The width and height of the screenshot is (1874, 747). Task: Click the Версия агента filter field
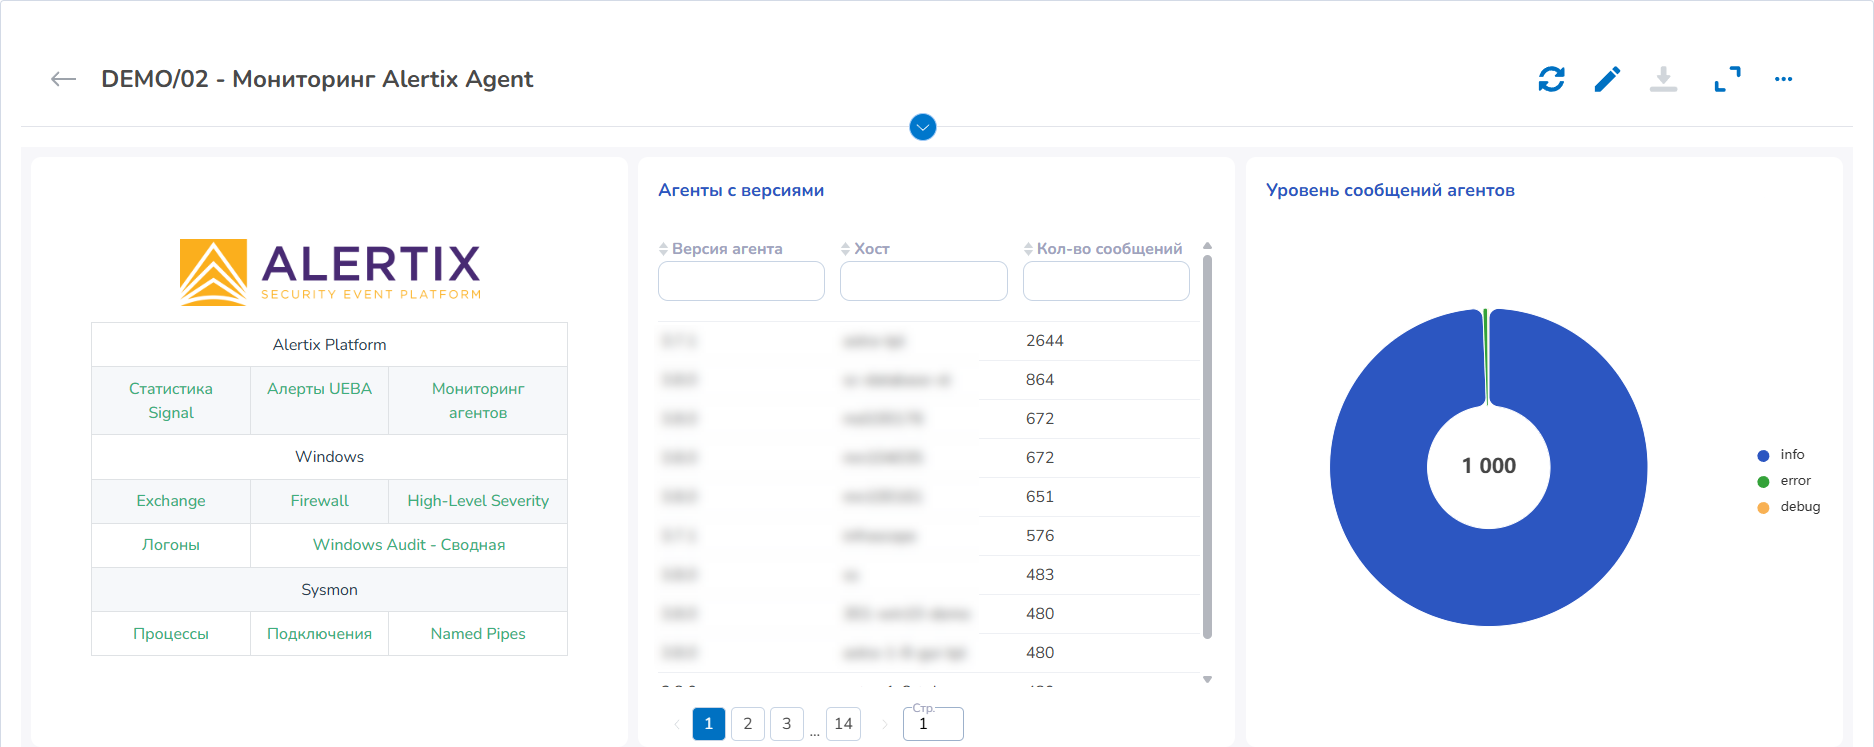point(741,281)
